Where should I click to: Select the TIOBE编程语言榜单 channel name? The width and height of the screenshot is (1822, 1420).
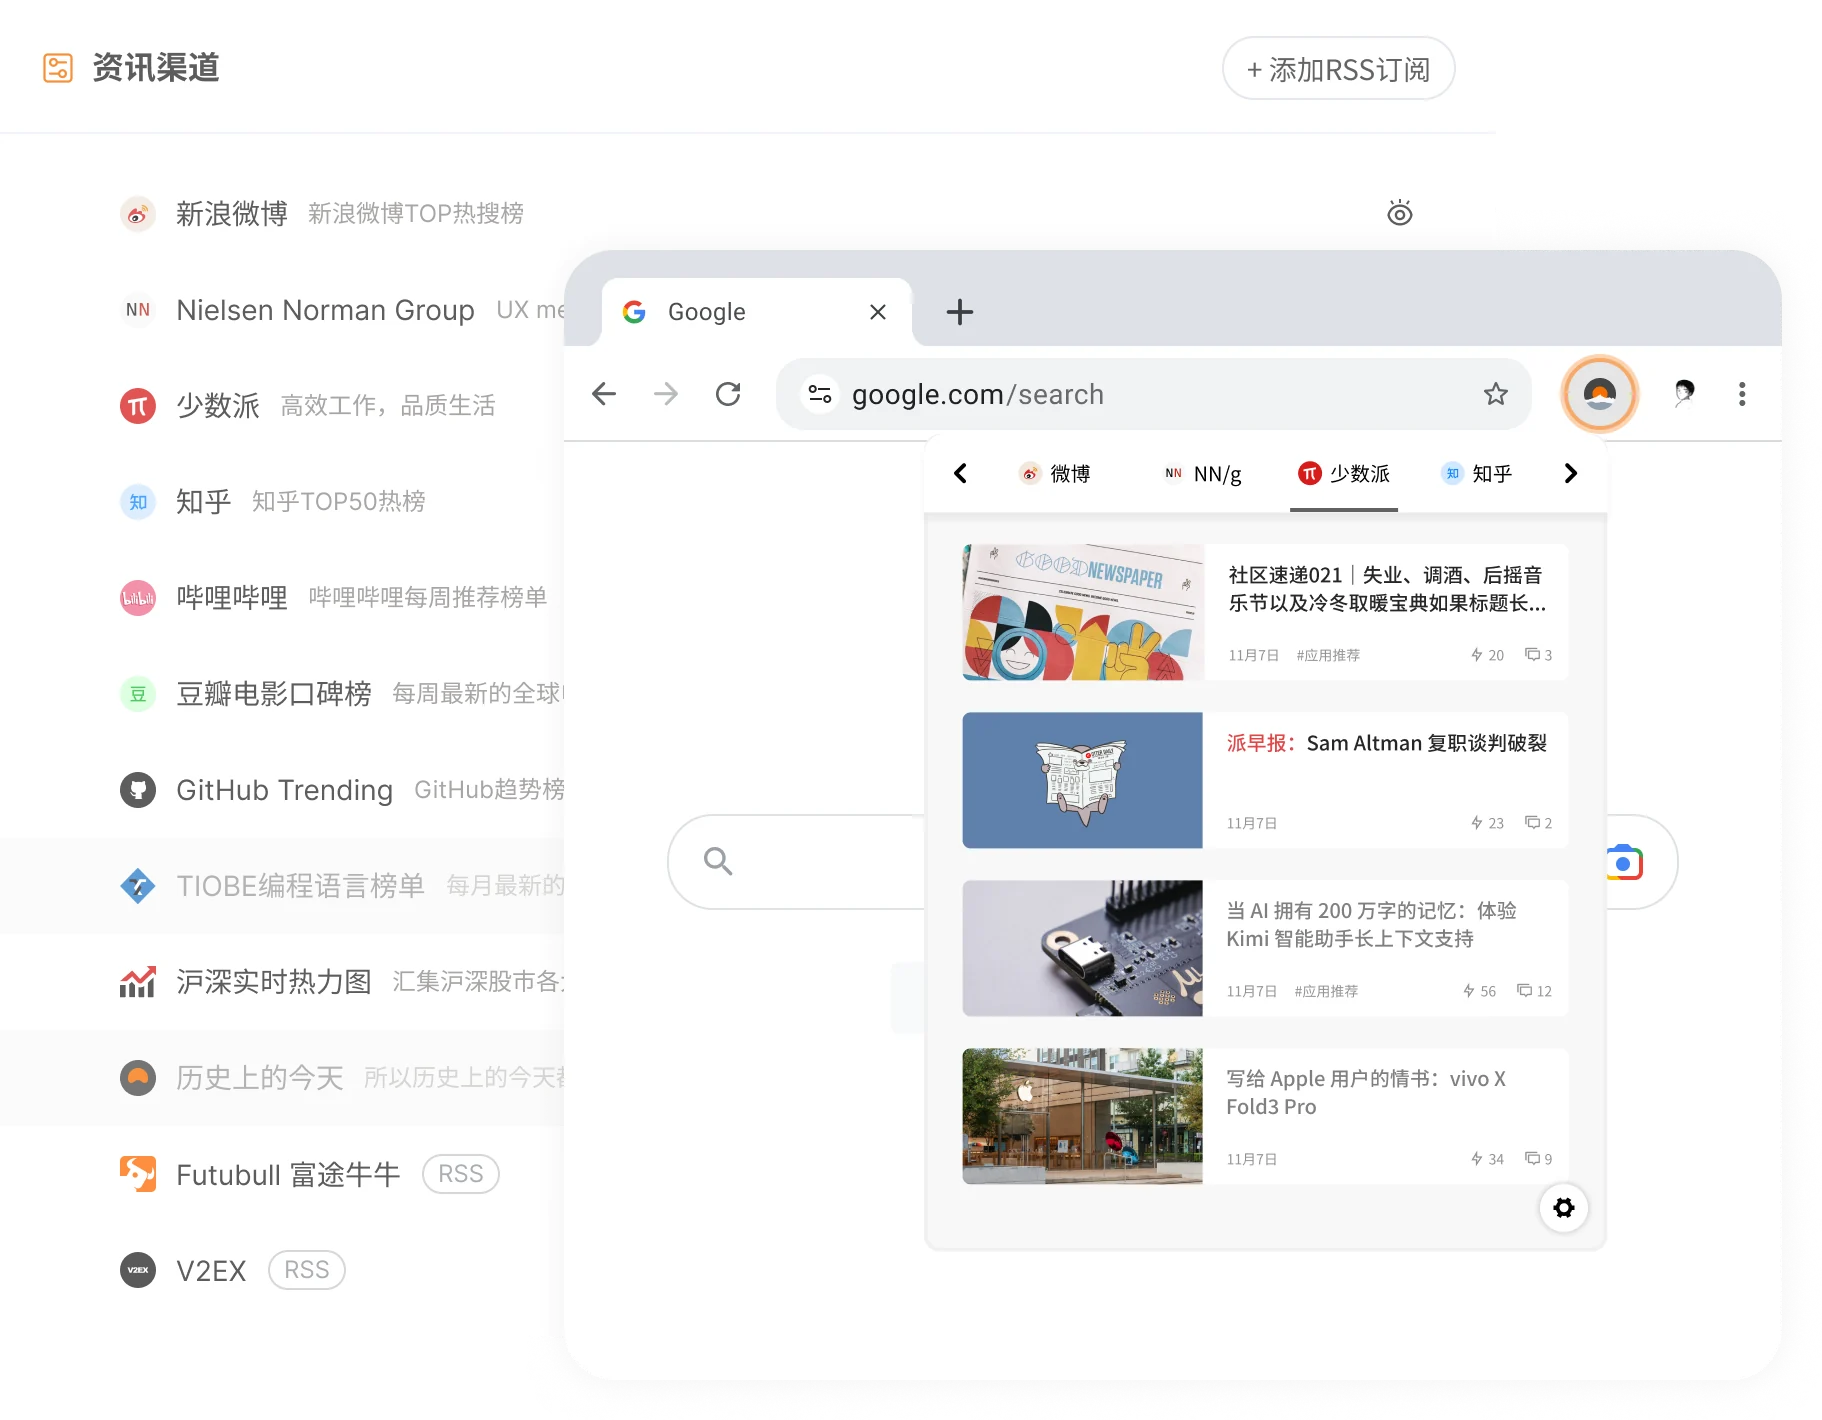click(300, 886)
